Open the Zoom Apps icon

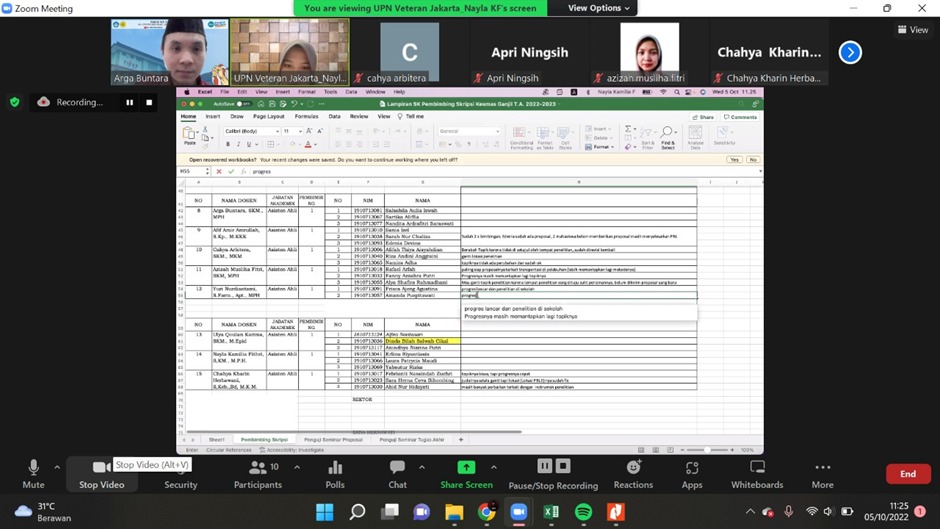692,472
